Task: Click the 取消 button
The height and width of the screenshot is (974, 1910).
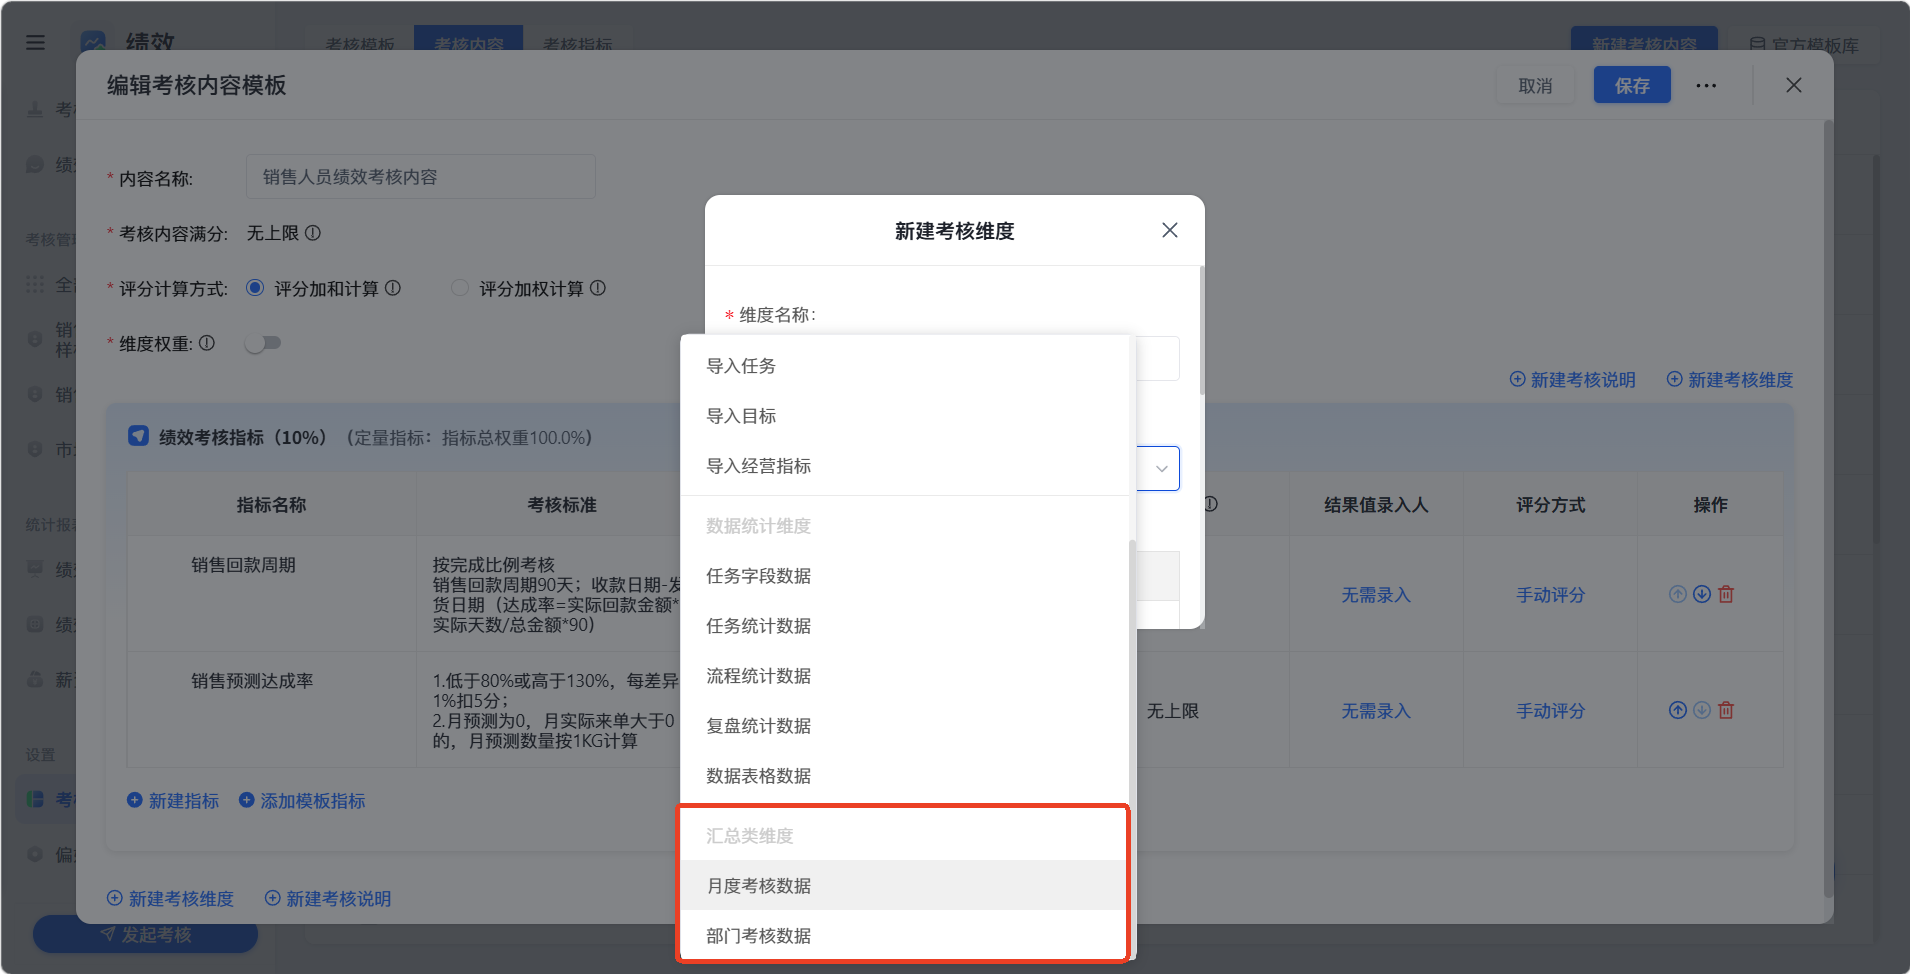Action: [x=1535, y=85]
